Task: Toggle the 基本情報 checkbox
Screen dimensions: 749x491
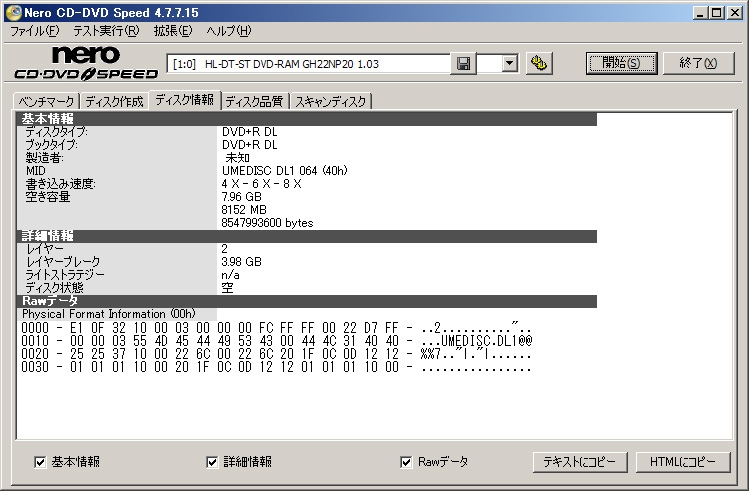Action: click(40, 462)
